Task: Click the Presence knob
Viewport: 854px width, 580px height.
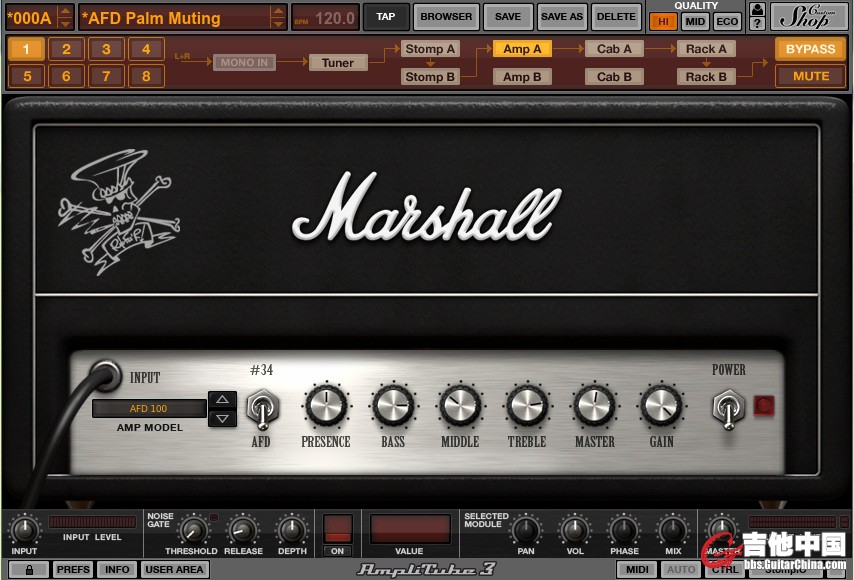Action: coord(325,407)
